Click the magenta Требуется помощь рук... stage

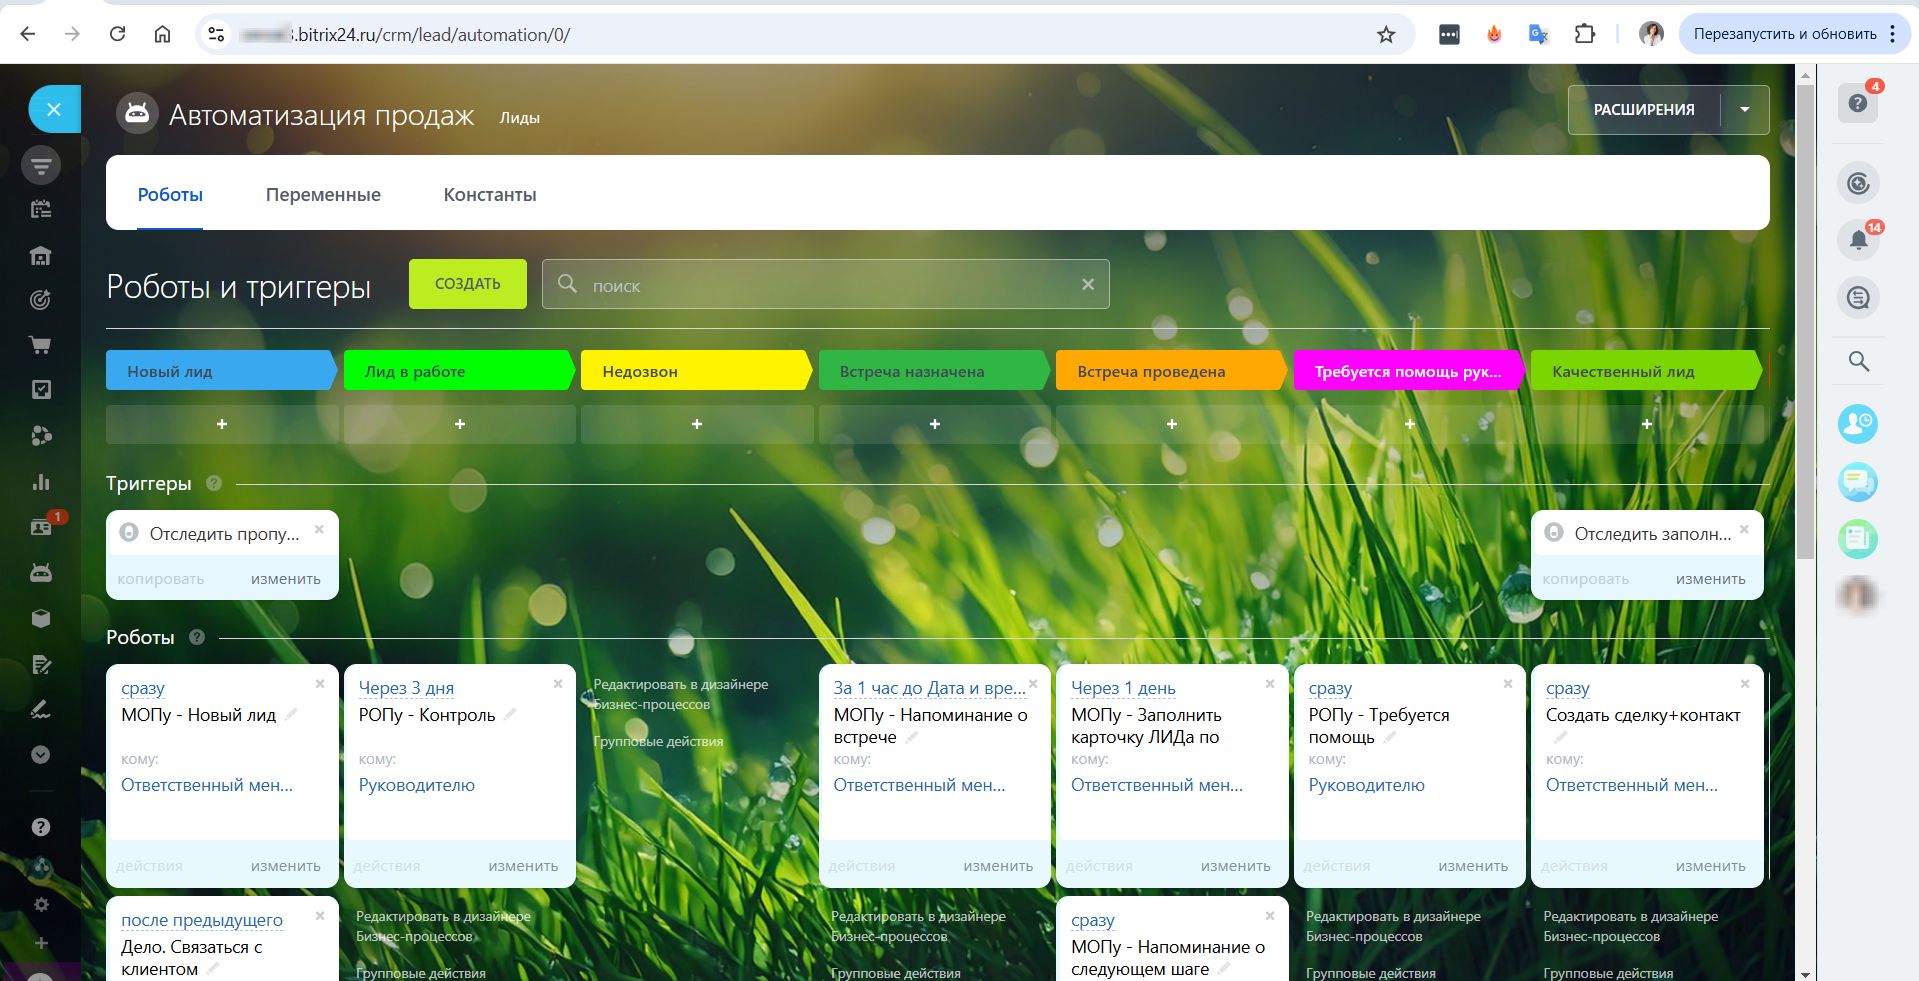(1409, 371)
